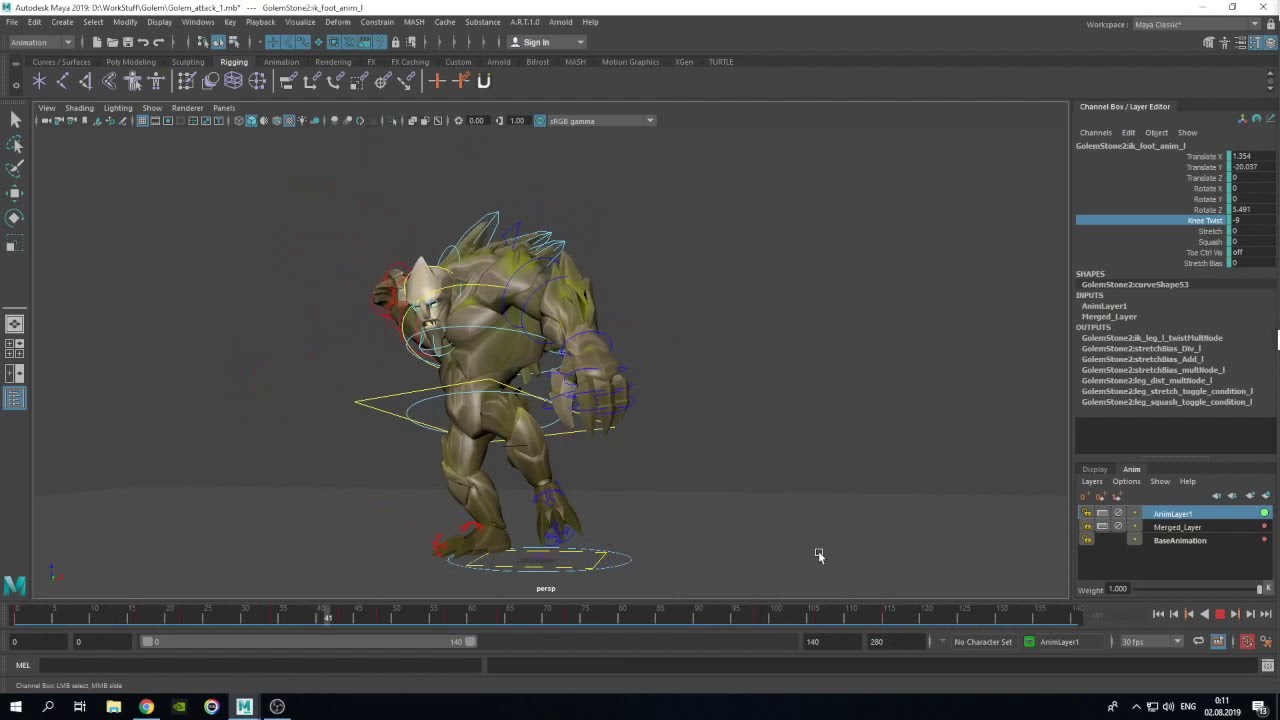The image size is (1280, 720).
Task: Open the Windows menu in menu bar
Action: [x=198, y=22]
